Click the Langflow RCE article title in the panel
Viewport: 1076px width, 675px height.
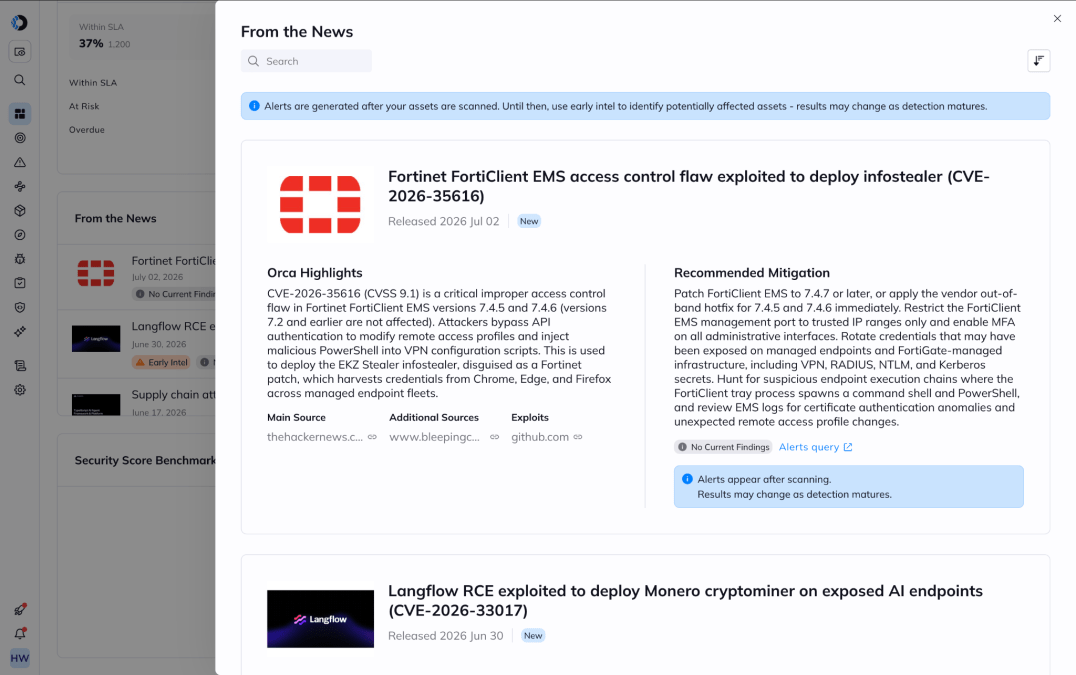(x=685, y=600)
